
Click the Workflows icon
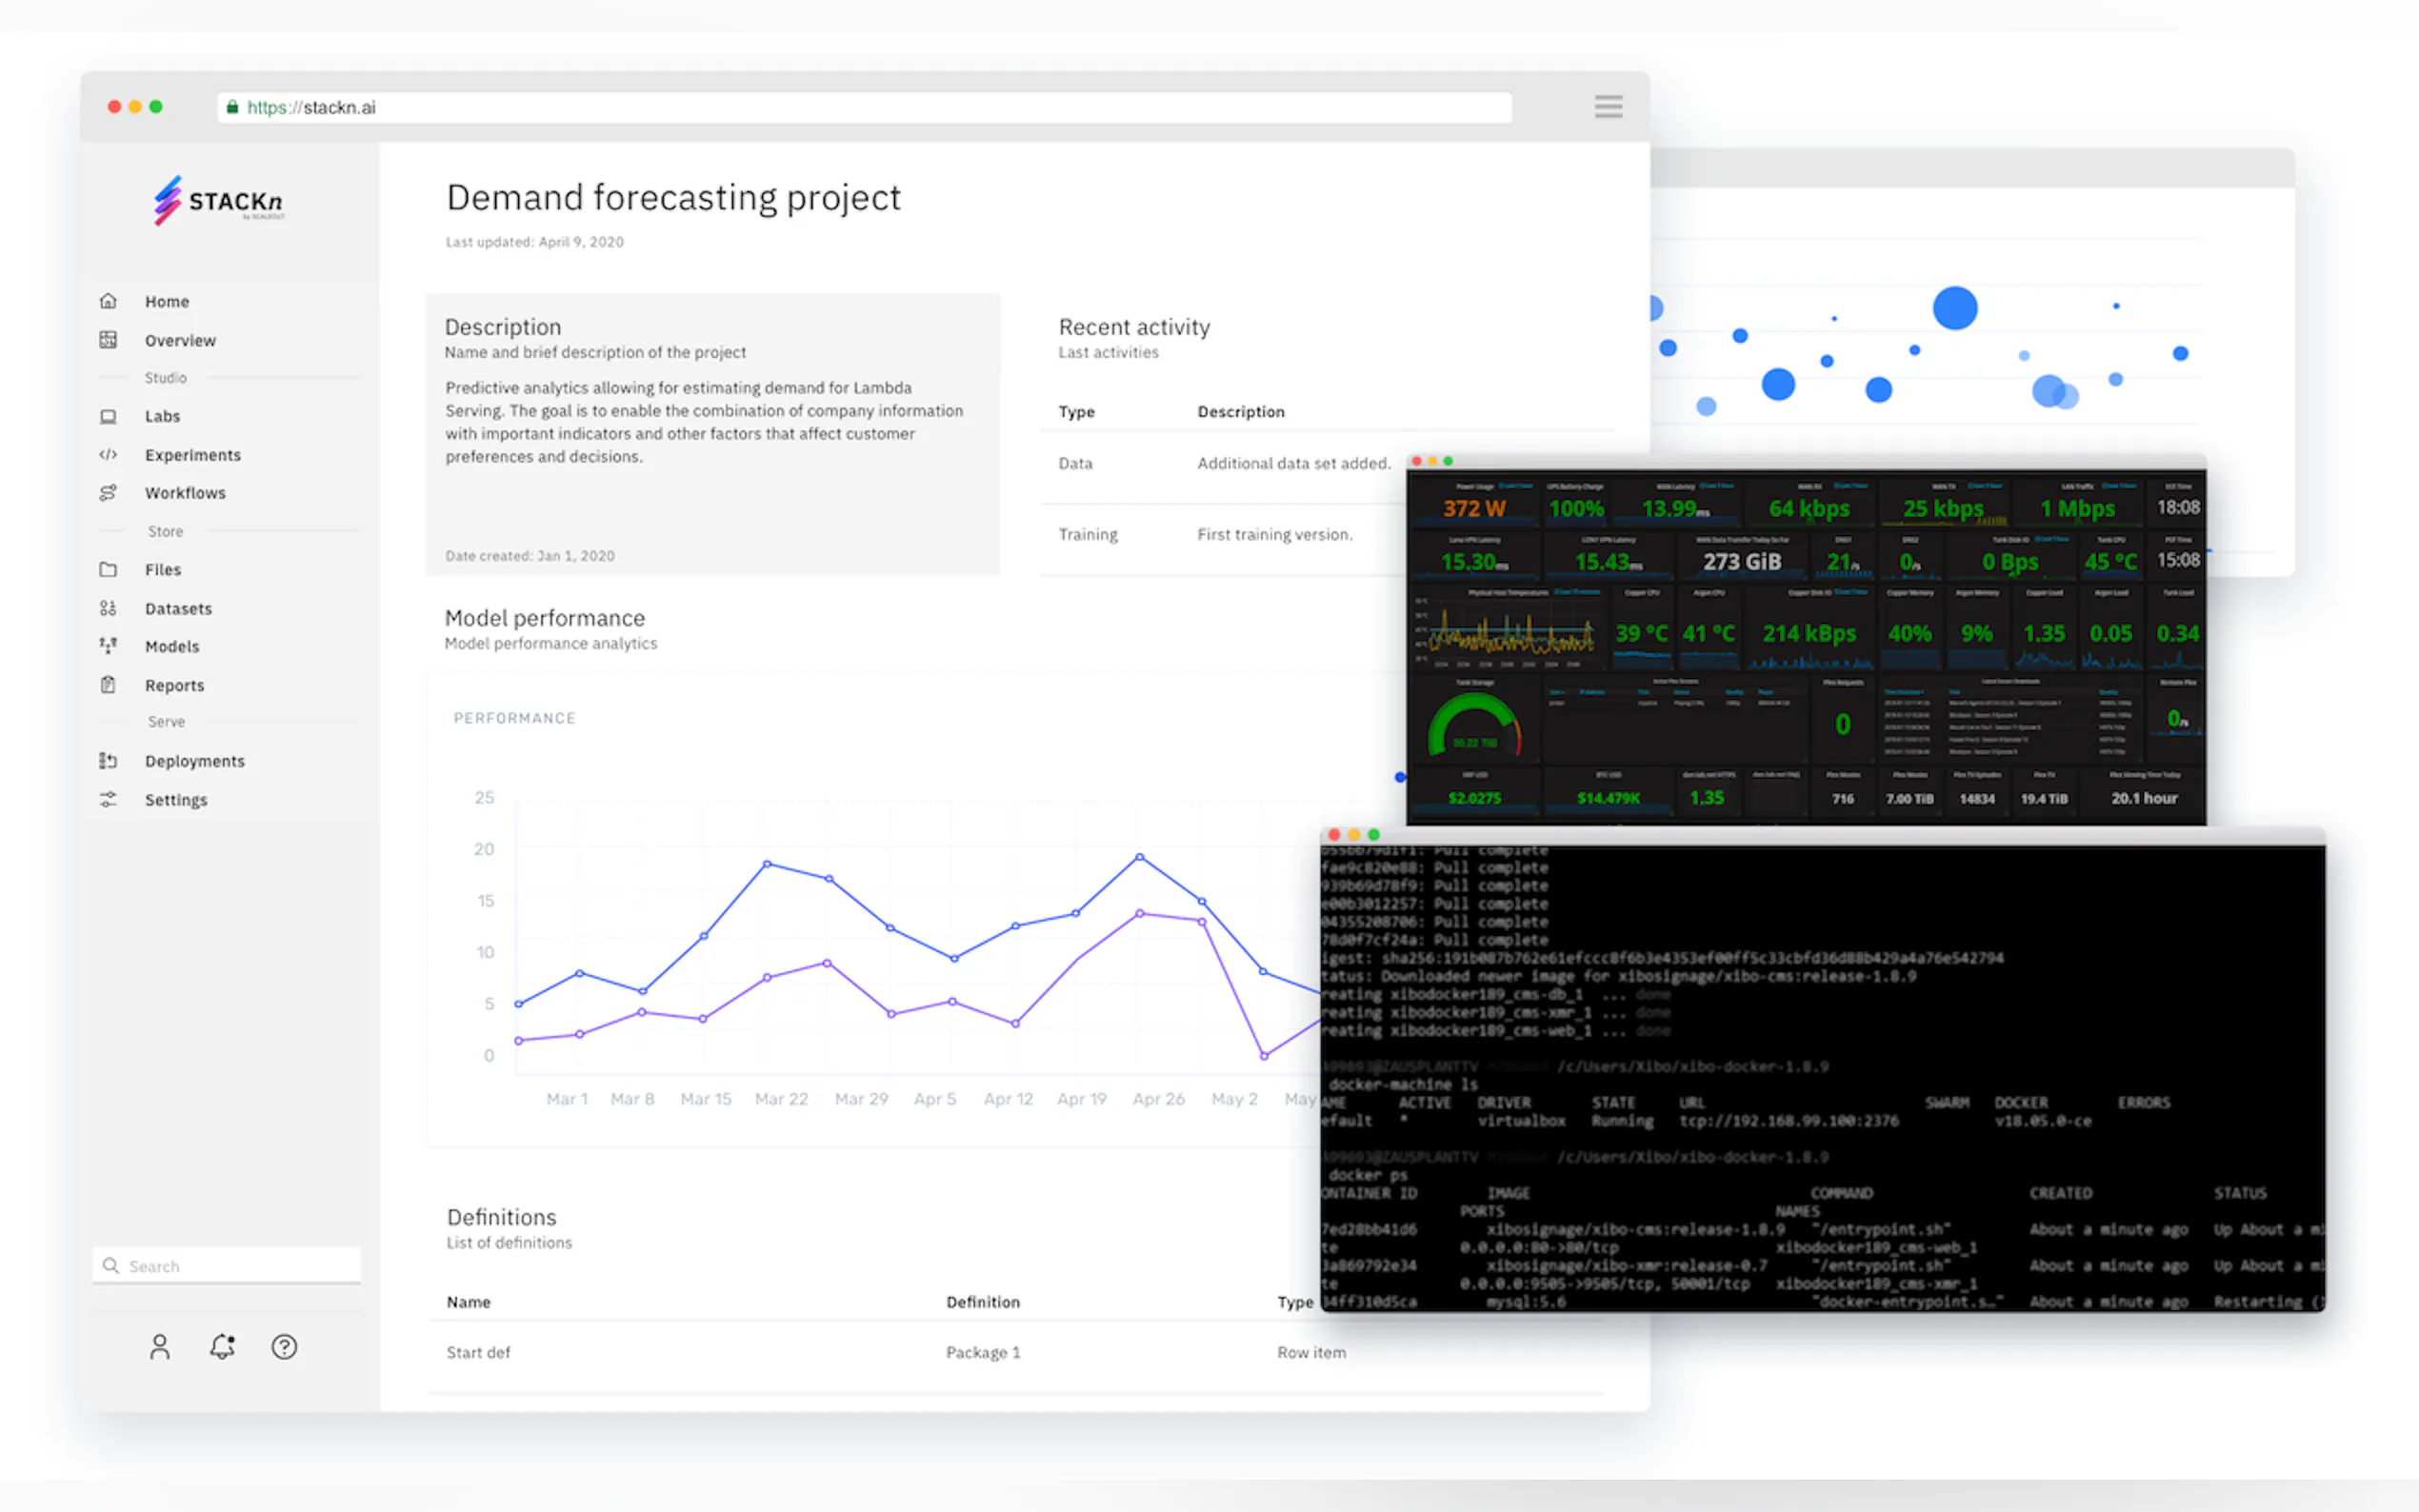[108, 493]
